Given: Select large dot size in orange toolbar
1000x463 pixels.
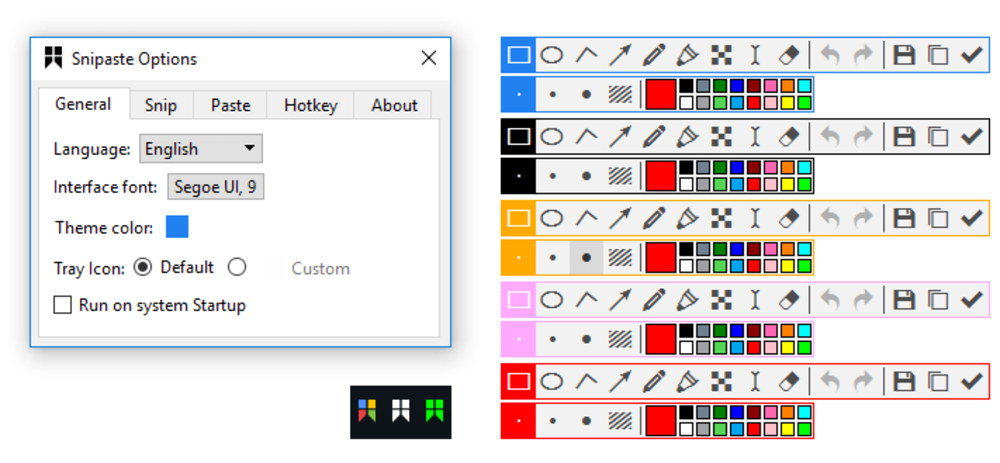Looking at the screenshot, I should click(x=586, y=258).
